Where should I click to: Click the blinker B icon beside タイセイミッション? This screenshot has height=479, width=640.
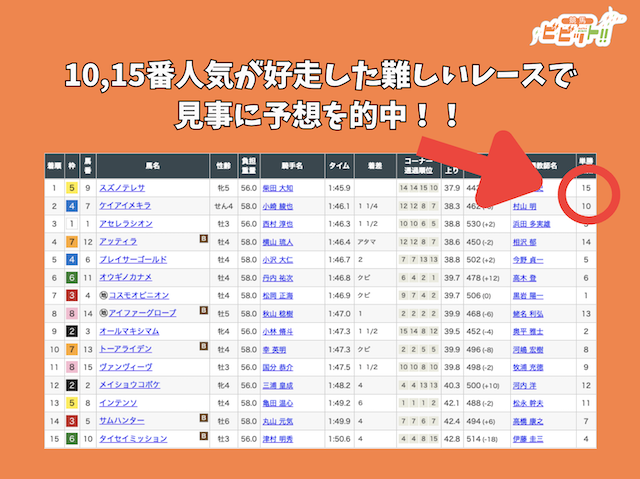pos(204,436)
